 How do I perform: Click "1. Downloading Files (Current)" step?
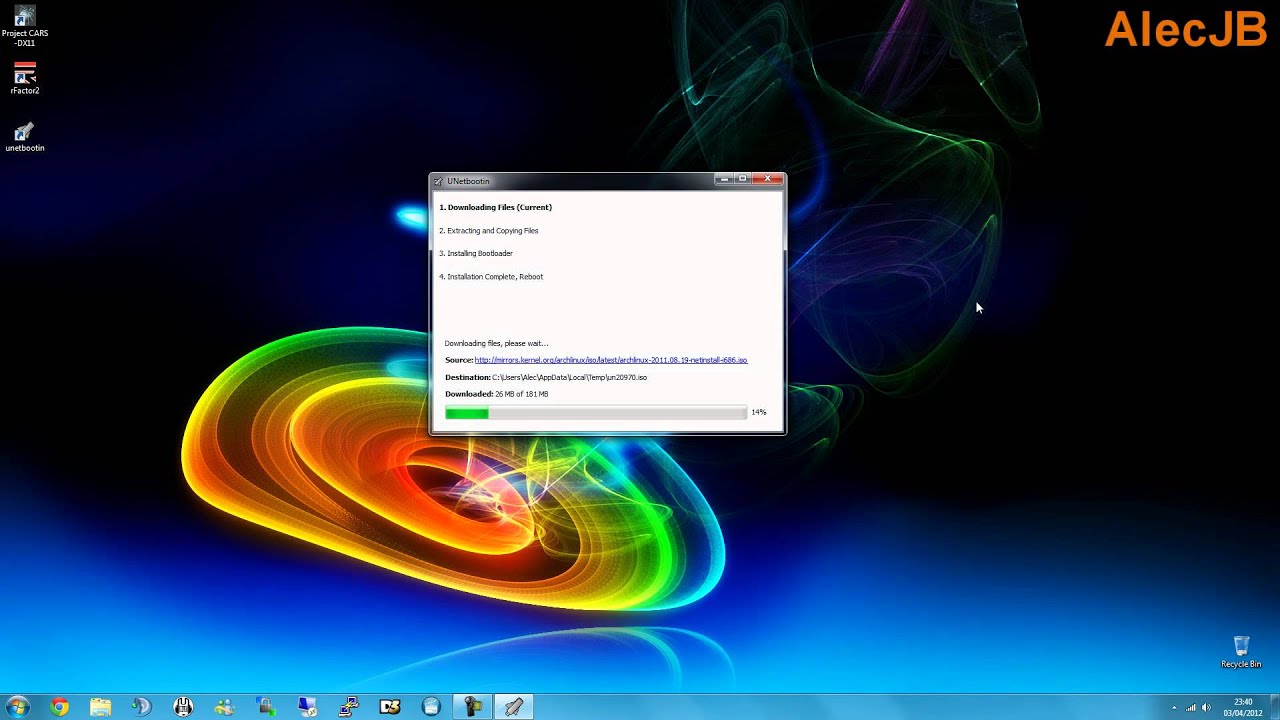[496, 207]
